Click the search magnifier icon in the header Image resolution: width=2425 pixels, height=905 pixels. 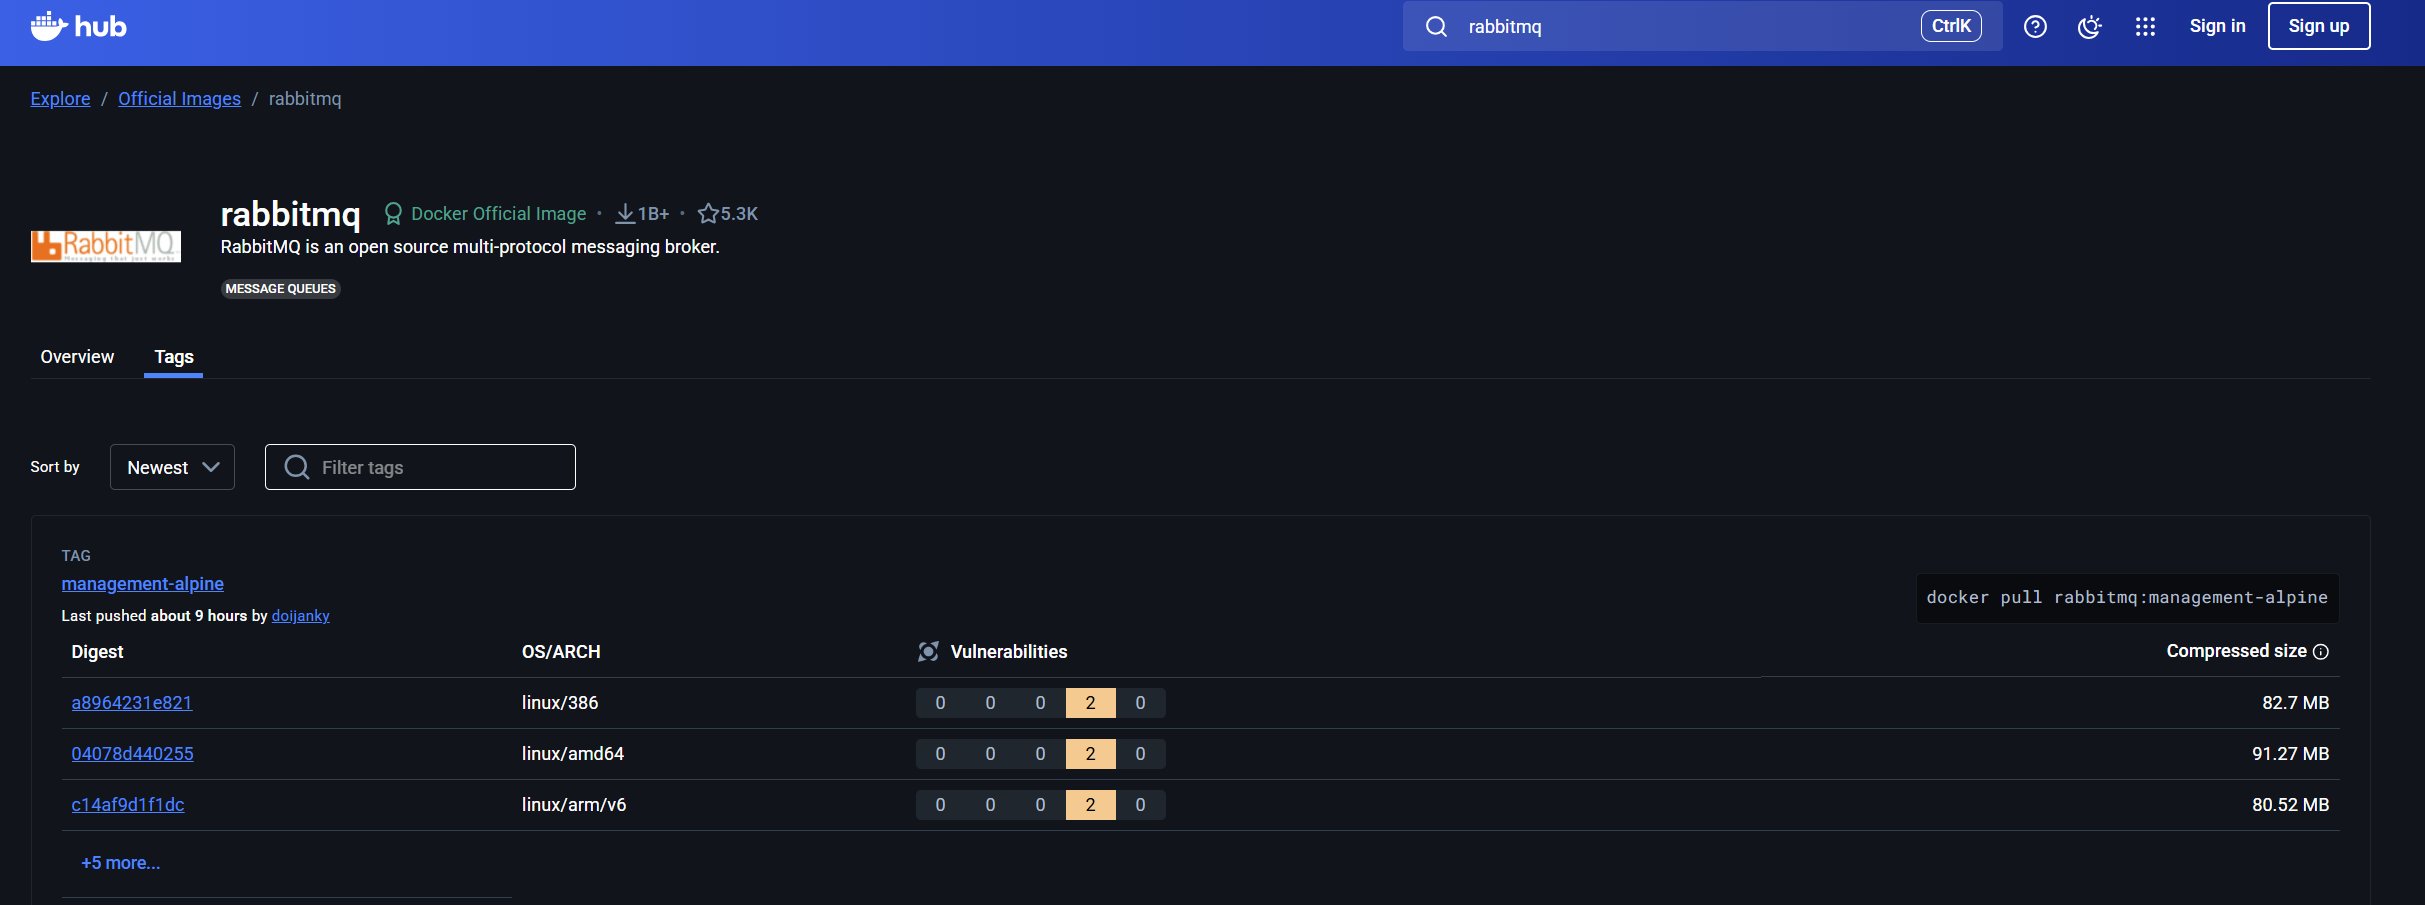click(1436, 27)
